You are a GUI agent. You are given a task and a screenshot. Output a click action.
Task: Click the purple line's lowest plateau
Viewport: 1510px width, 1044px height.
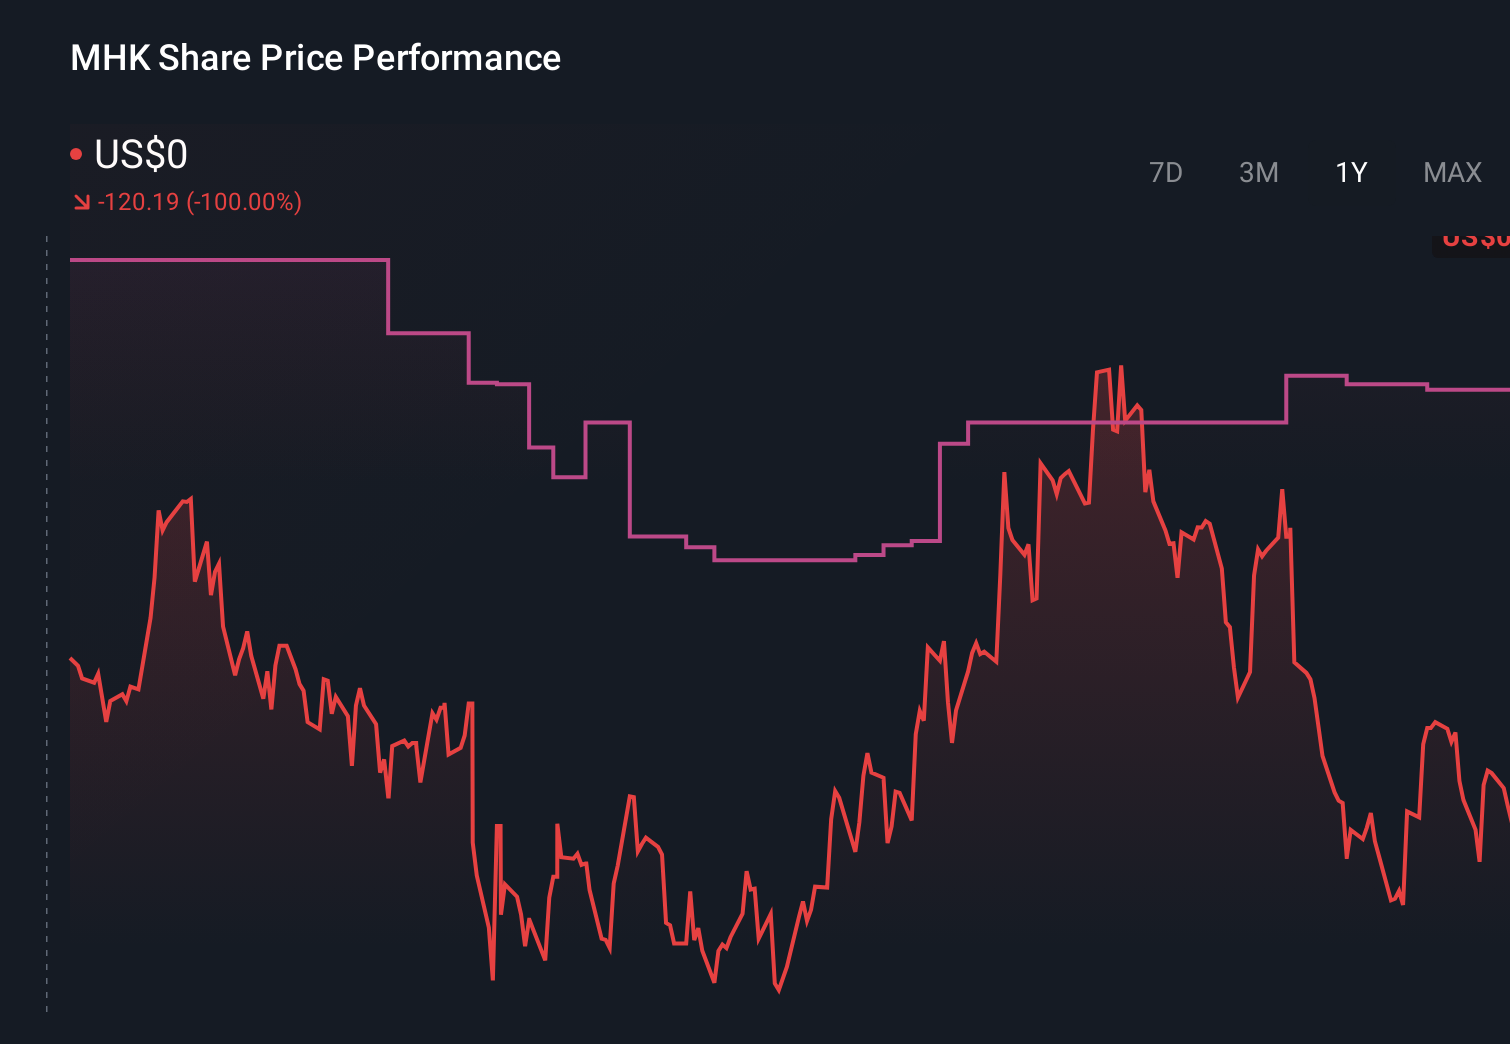point(785,563)
